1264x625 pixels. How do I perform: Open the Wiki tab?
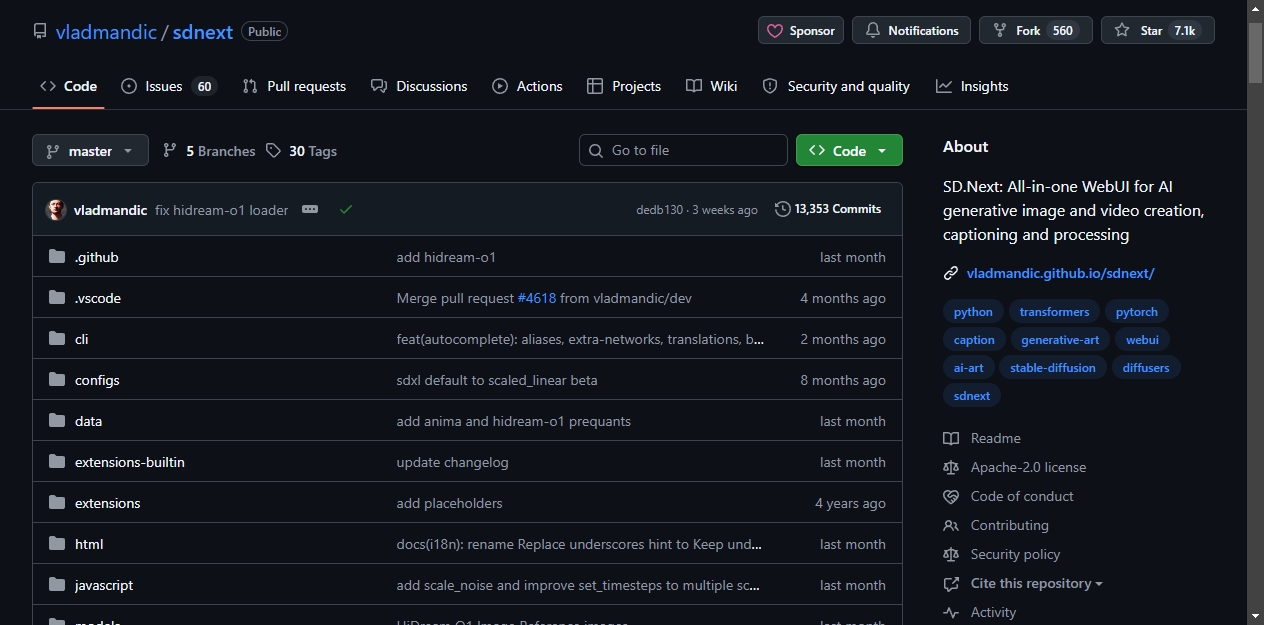pos(712,86)
